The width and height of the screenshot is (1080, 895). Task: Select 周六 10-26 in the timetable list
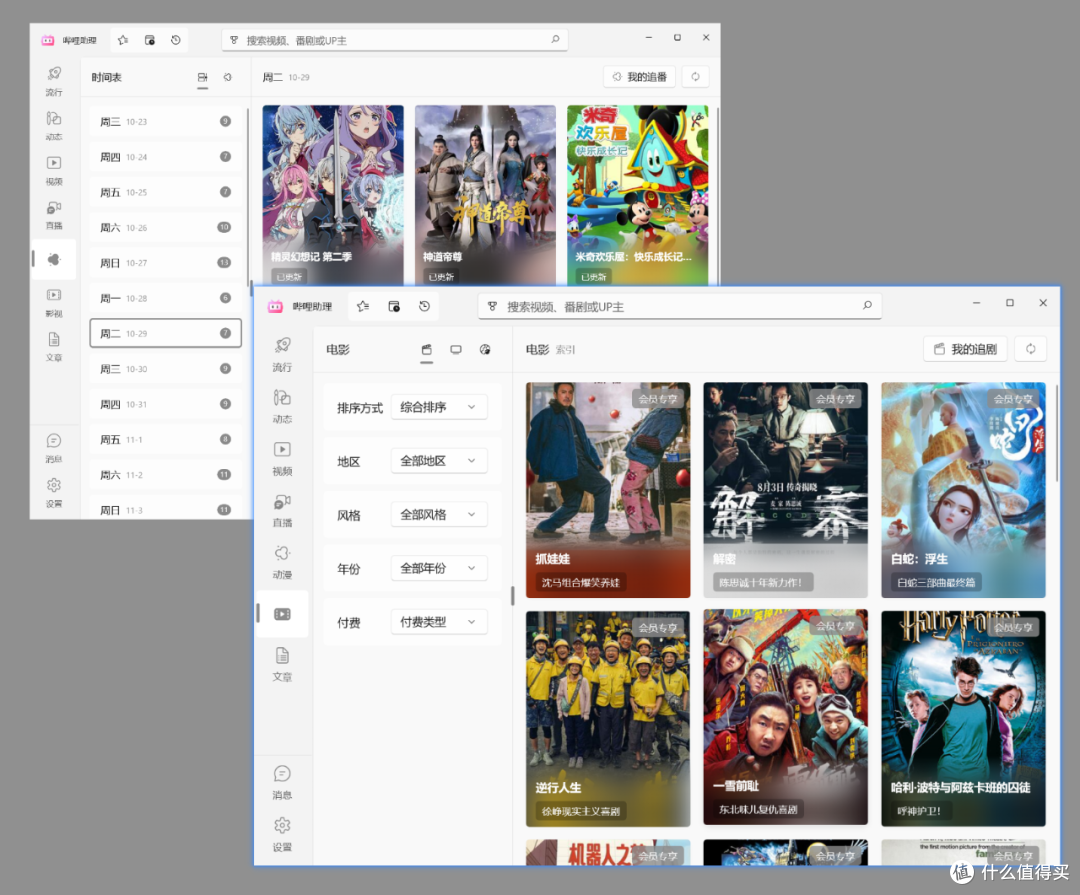[x=165, y=227]
